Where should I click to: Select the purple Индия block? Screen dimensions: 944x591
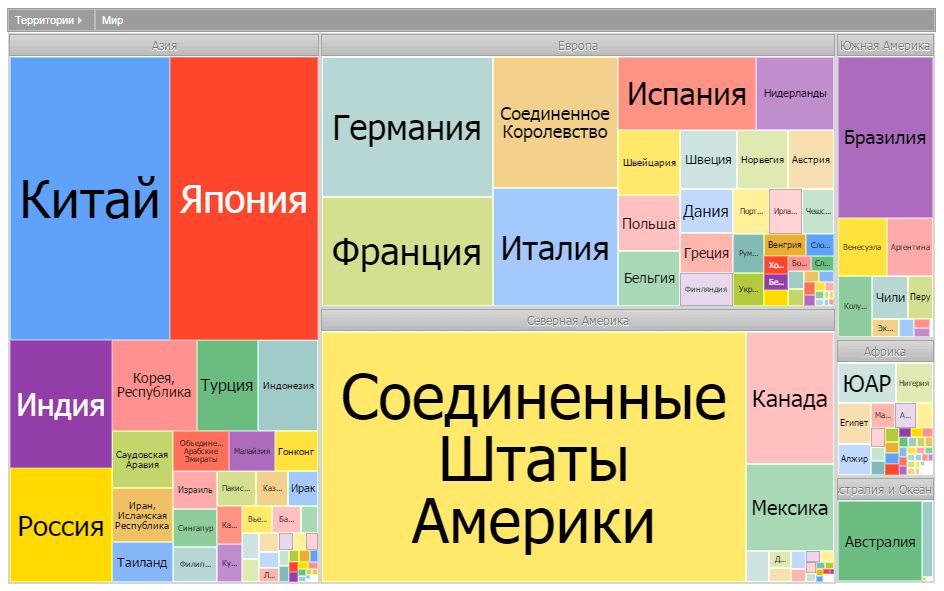(x=60, y=404)
